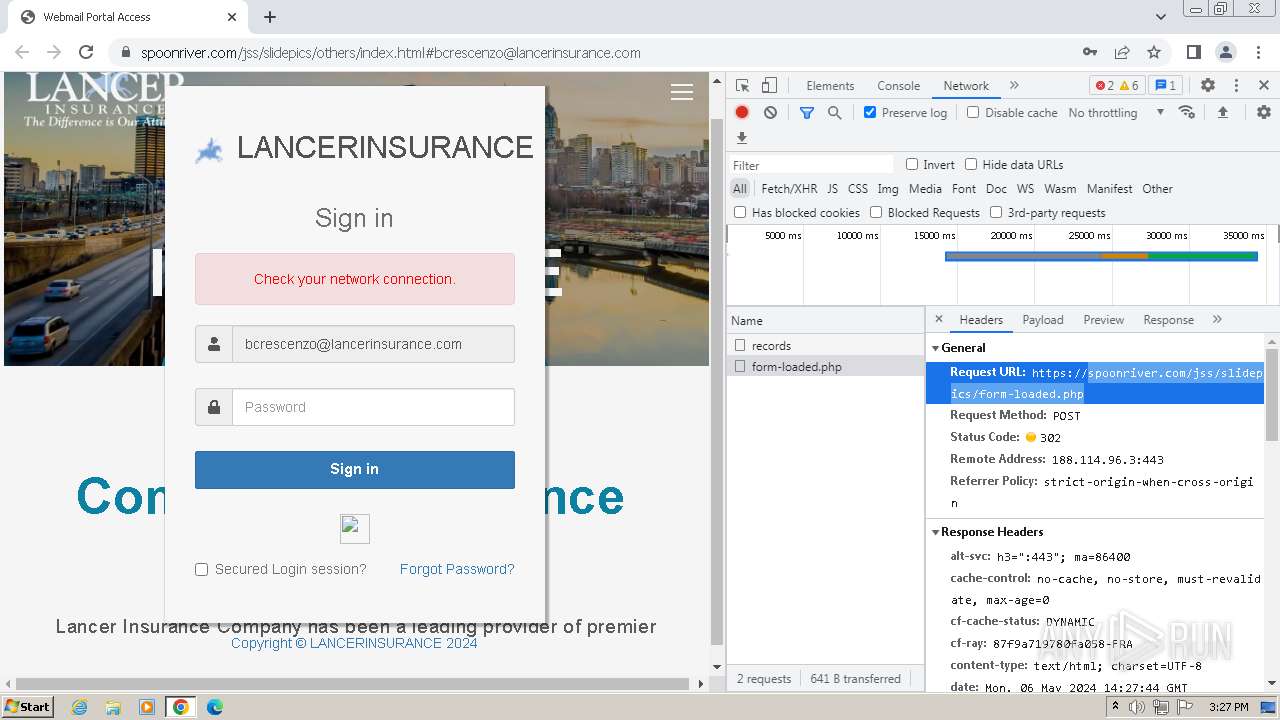Screen dimensions: 1280x720
Task: Enable Disable cache checkbox
Action: pos(973,112)
